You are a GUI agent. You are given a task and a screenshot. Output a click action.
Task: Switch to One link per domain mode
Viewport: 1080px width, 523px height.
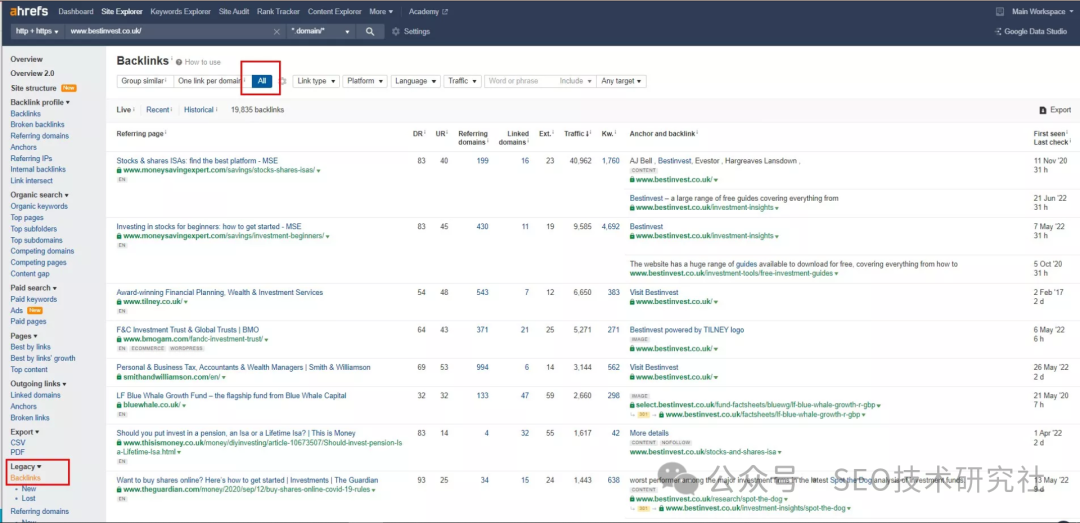pos(209,81)
